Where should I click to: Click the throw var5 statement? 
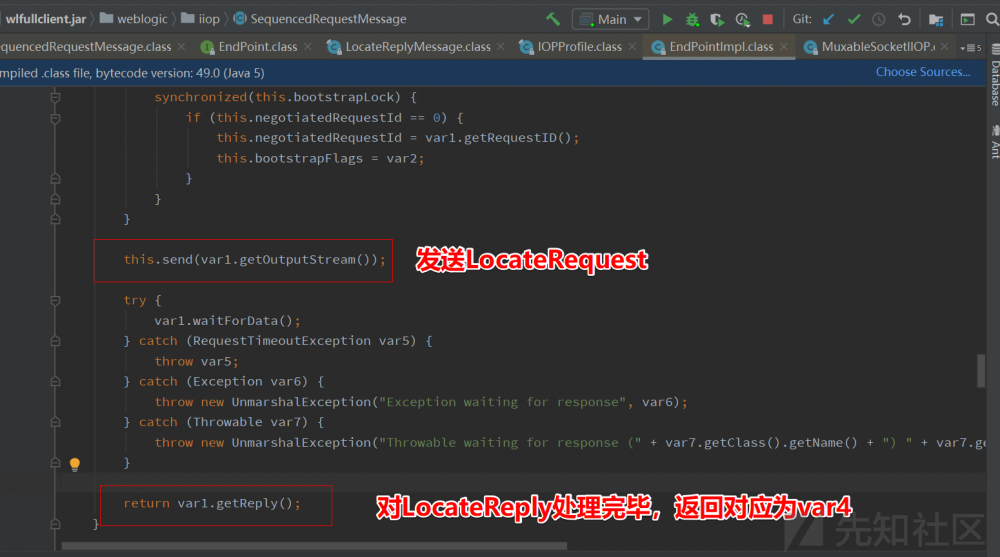point(196,361)
